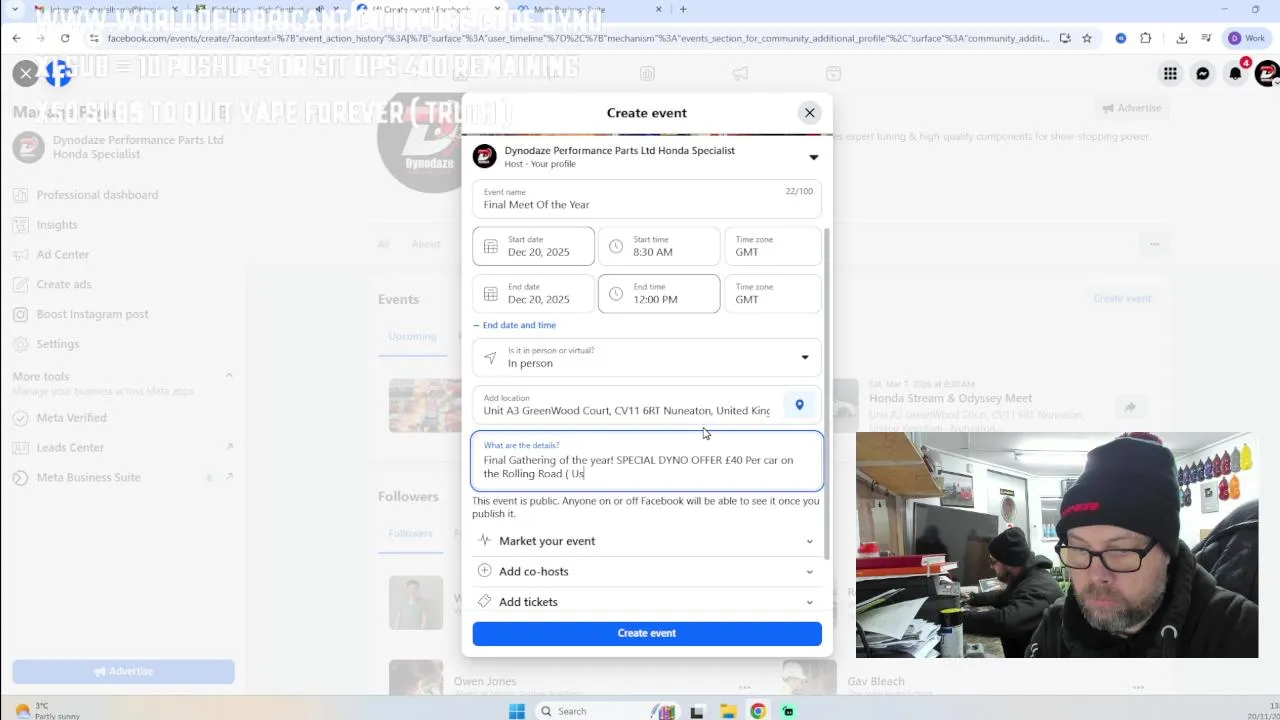Image resolution: width=1280 pixels, height=720 pixels.
Task: Open Insights in the sidebar
Action: pos(57,225)
